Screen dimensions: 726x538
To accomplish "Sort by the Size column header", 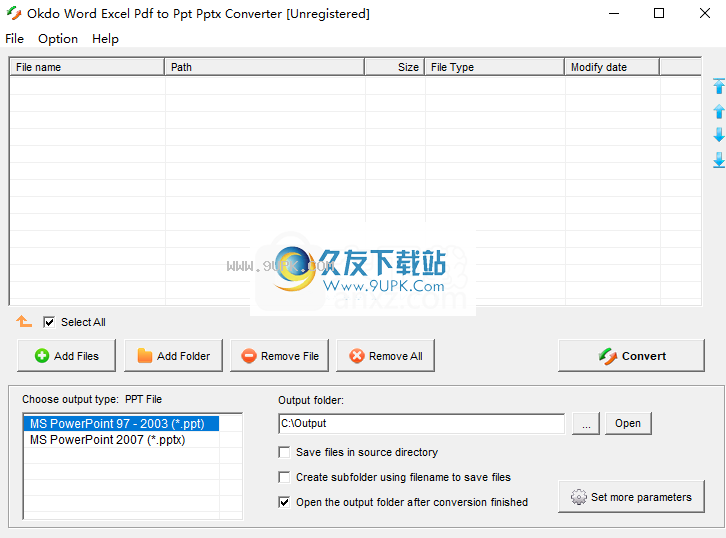I will coord(394,67).
